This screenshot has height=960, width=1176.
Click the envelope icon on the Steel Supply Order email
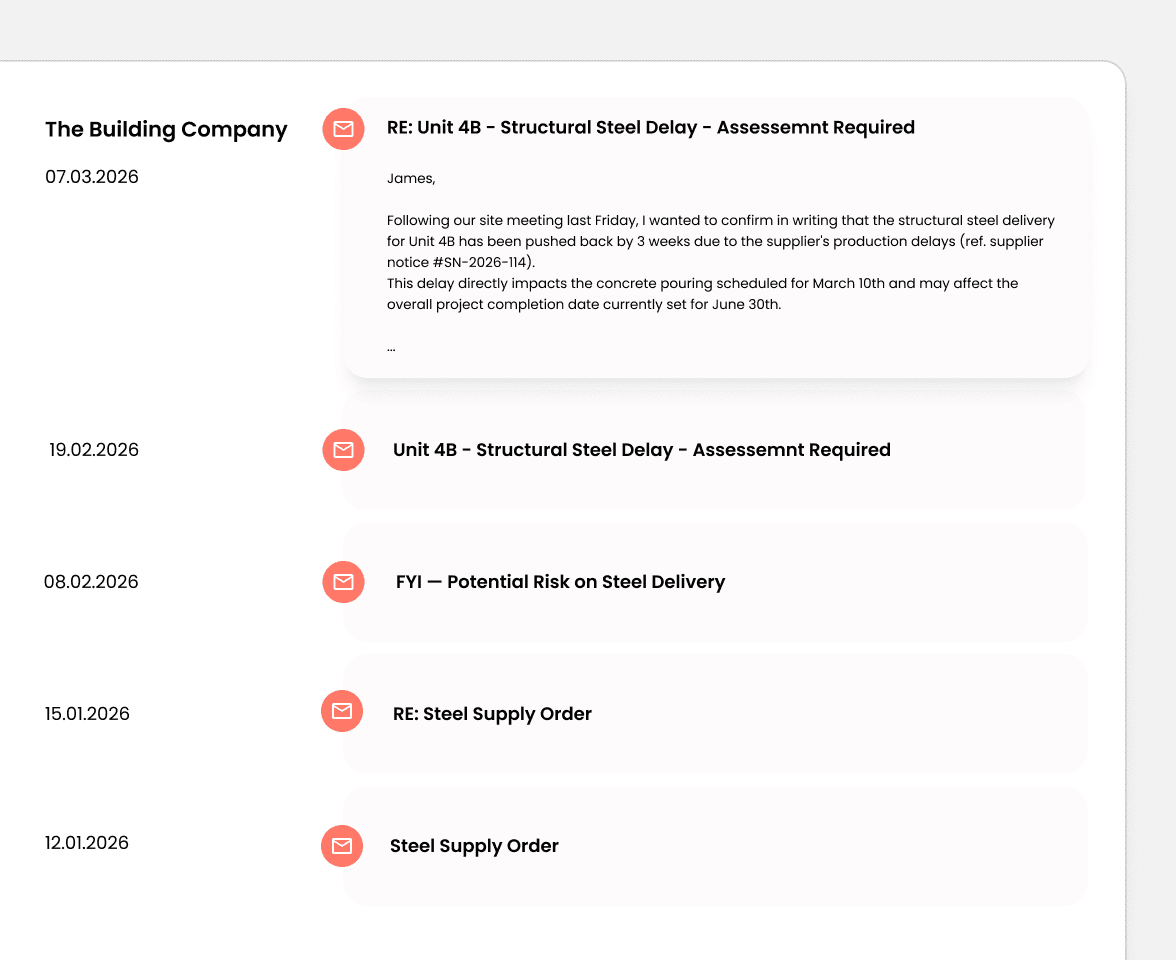click(341, 846)
